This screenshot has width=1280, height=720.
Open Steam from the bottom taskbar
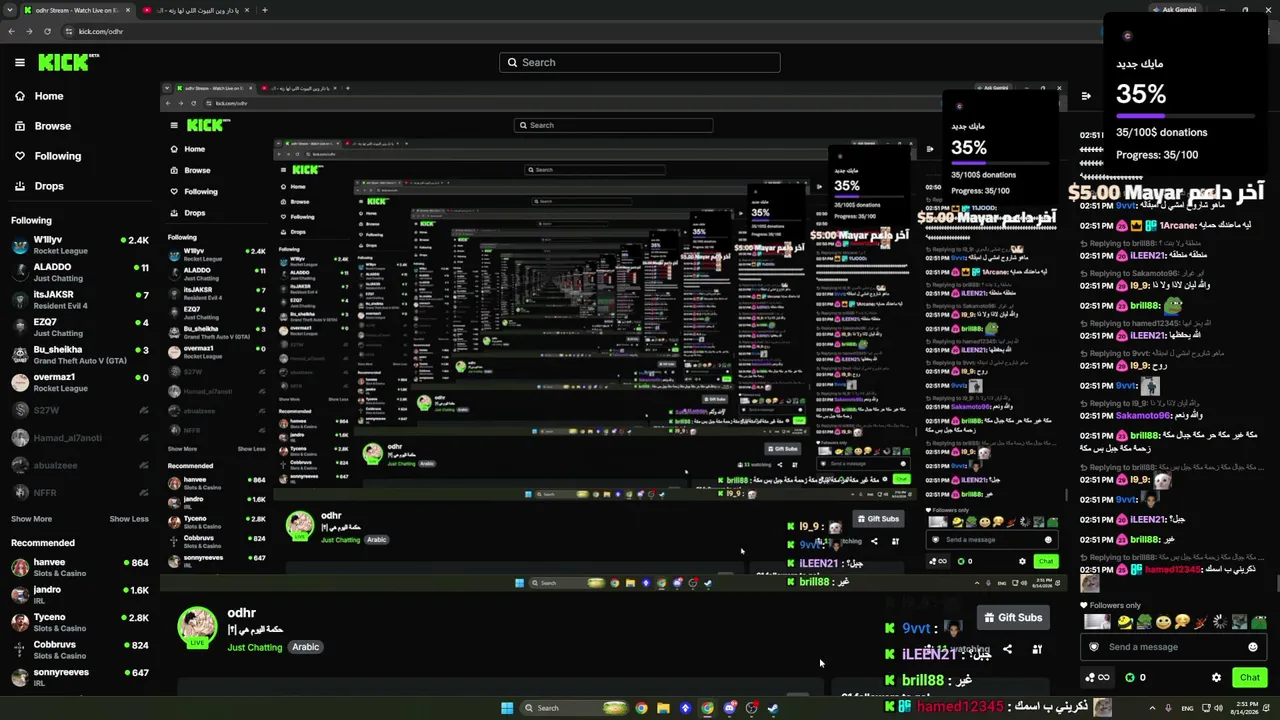773,708
